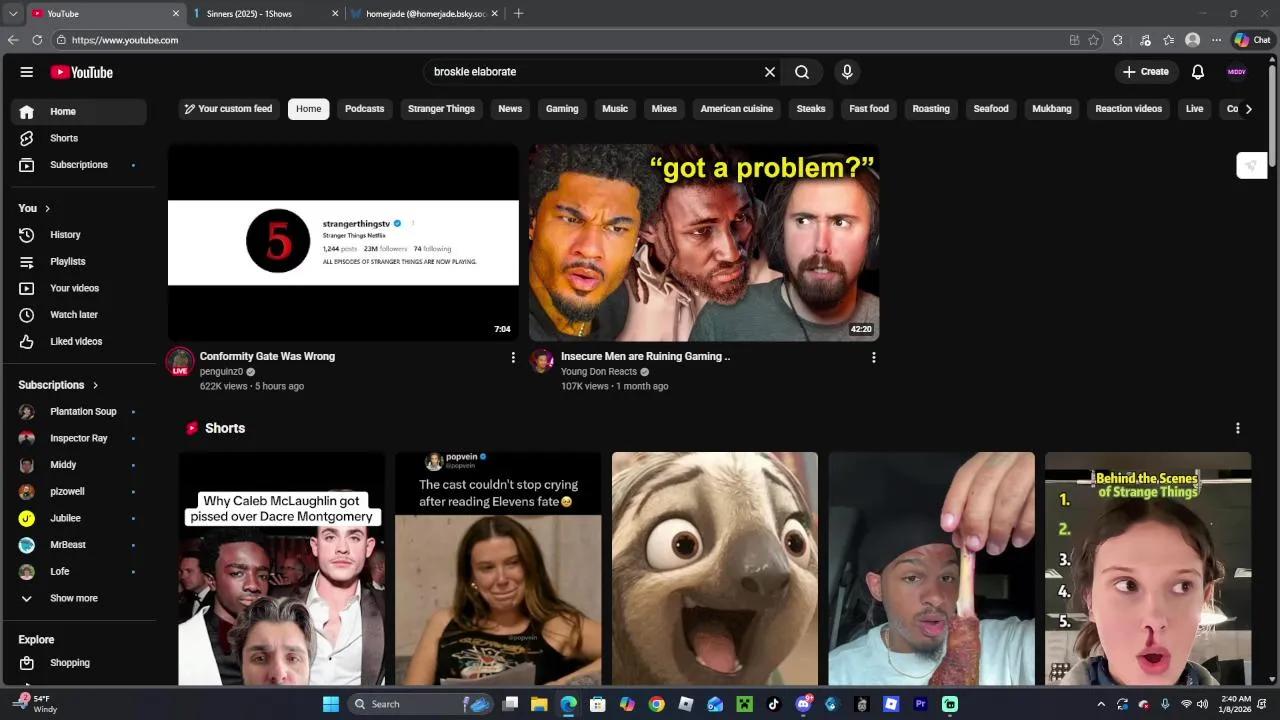Open the sloth Short thumbnail

[x=715, y=569]
